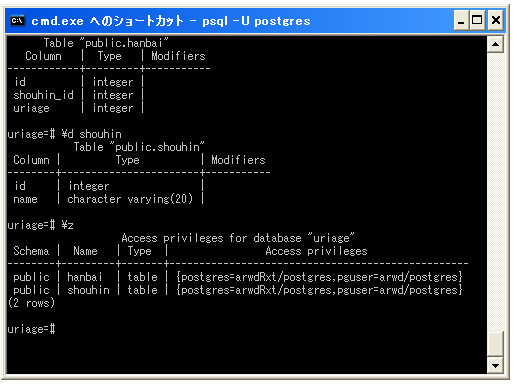The image size is (513, 385).
Task: Click the '(2 rows)' result text
Action: (31, 303)
